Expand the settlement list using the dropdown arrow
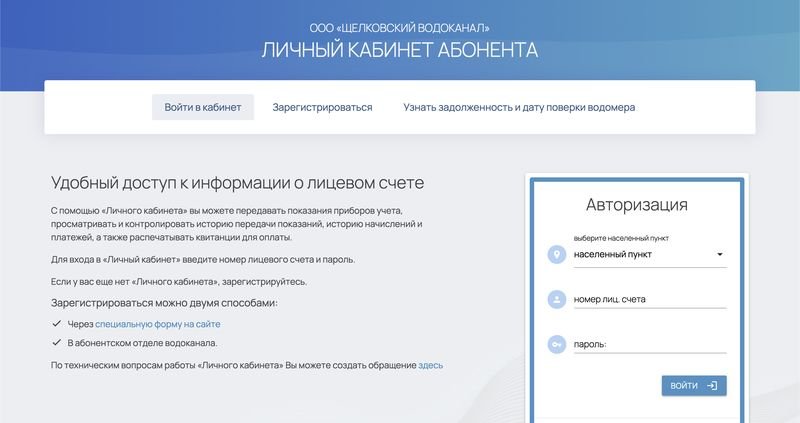800x423 pixels. click(x=719, y=255)
